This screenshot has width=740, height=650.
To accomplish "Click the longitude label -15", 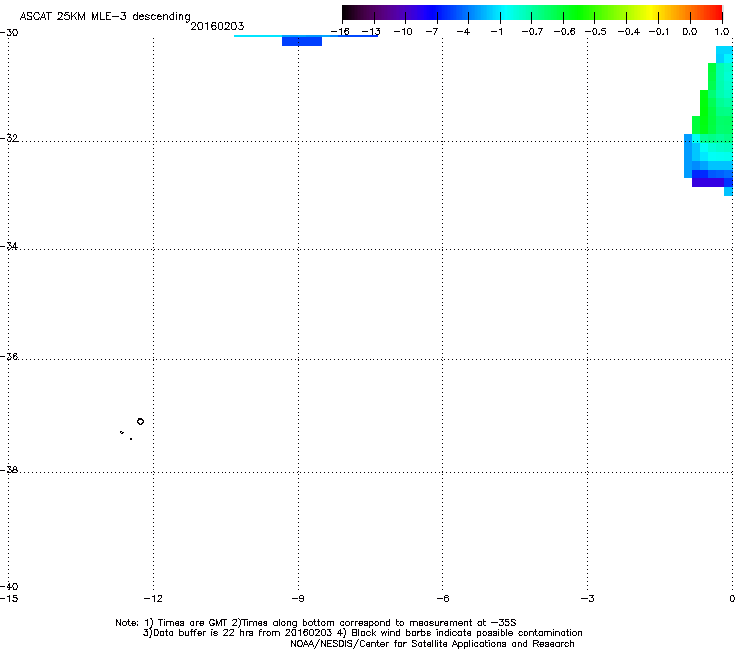I will 9,599.
